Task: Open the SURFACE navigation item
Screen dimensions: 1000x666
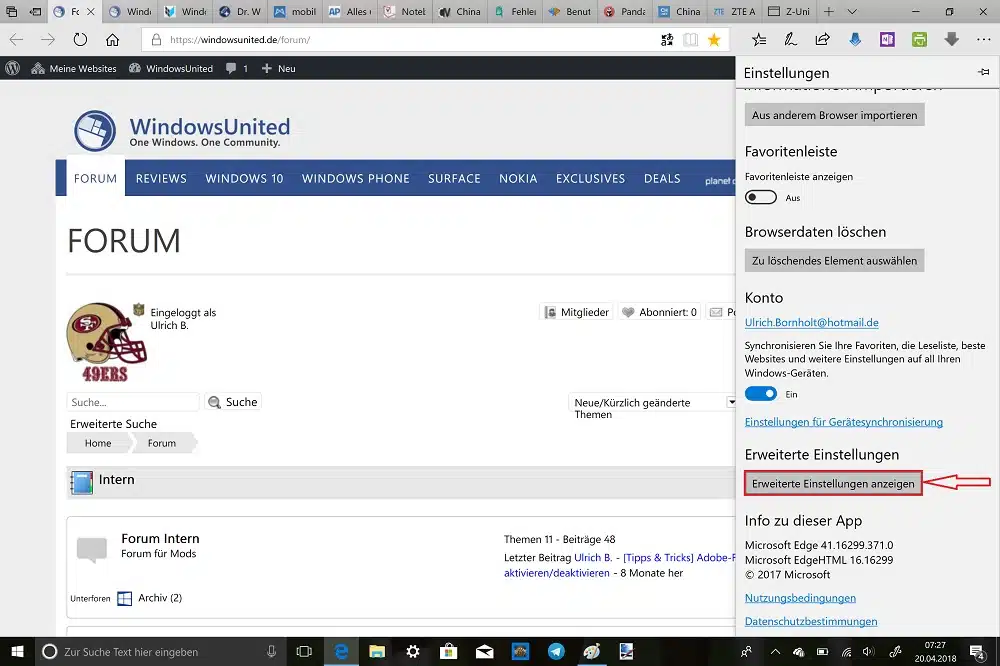Action: 454,179
